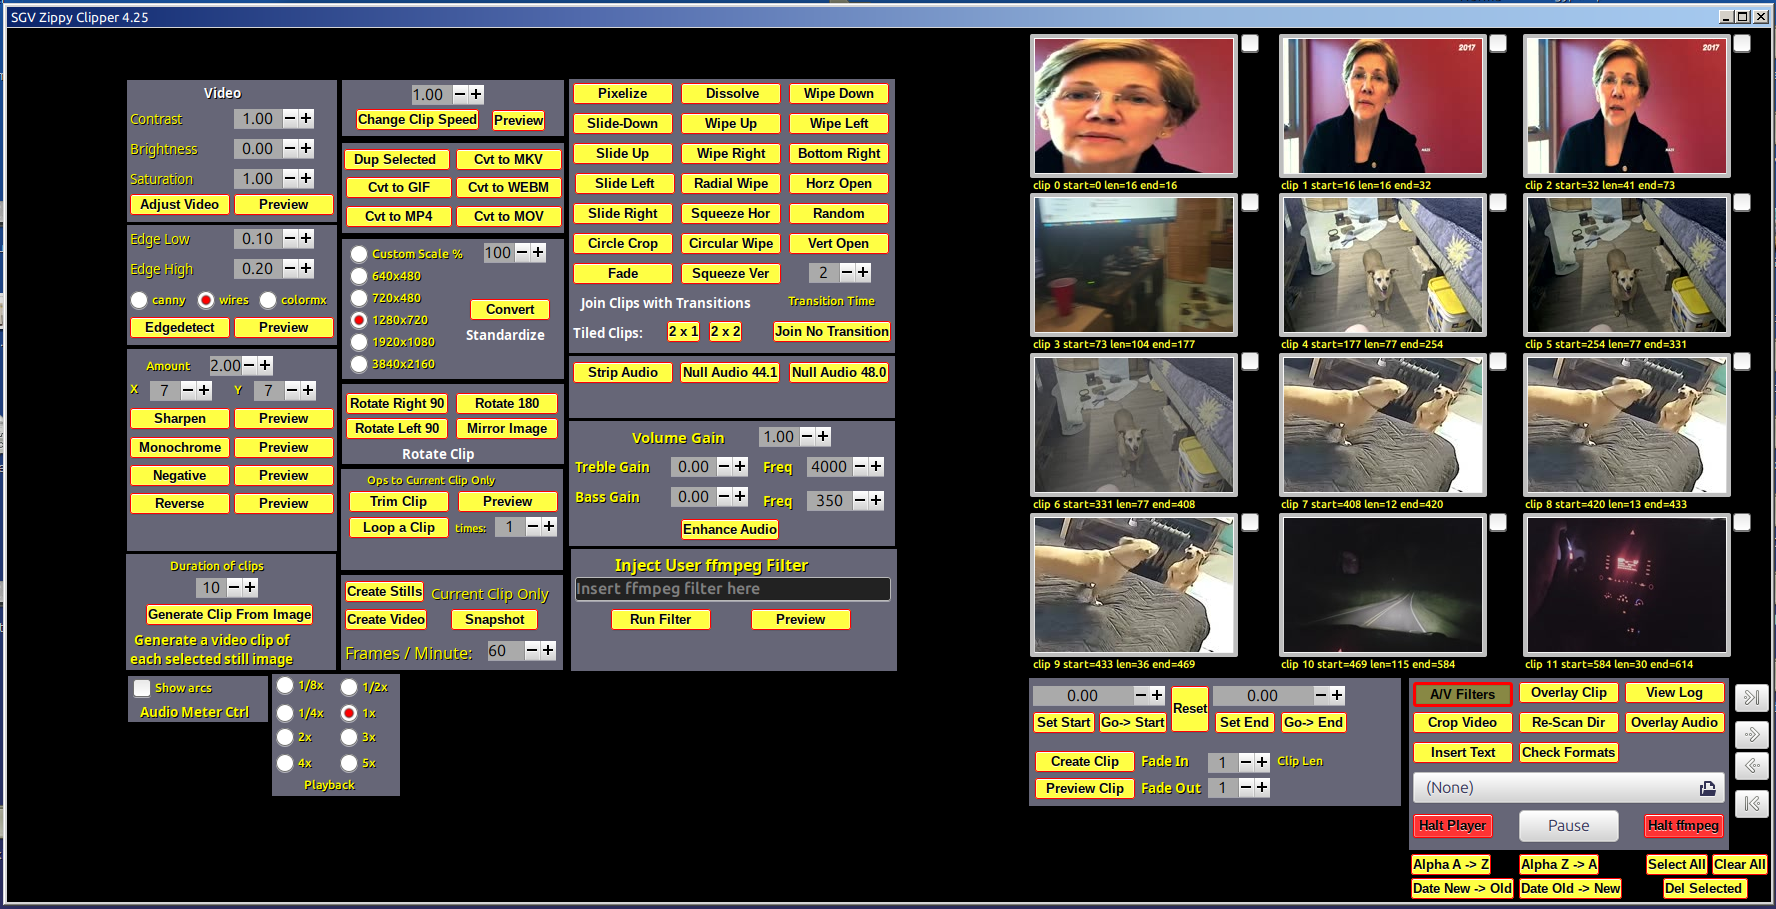Switch to the A/V Filters panel
The image size is (1776, 909).
pyautogui.click(x=1462, y=694)
